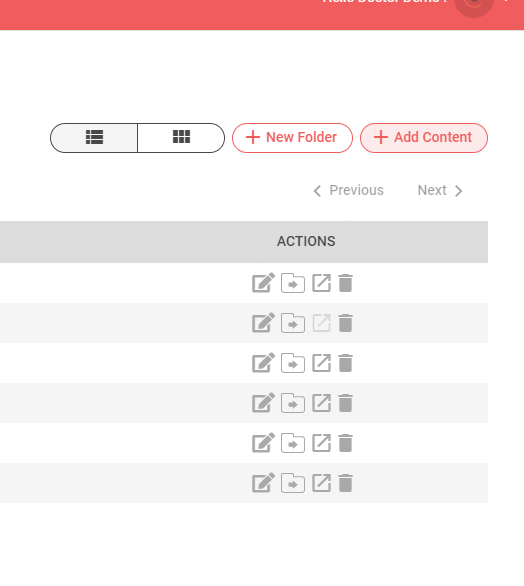Viewport: 524px width, 586px height.
Task: Go to the Next page
Action: (x=440, y=191)
